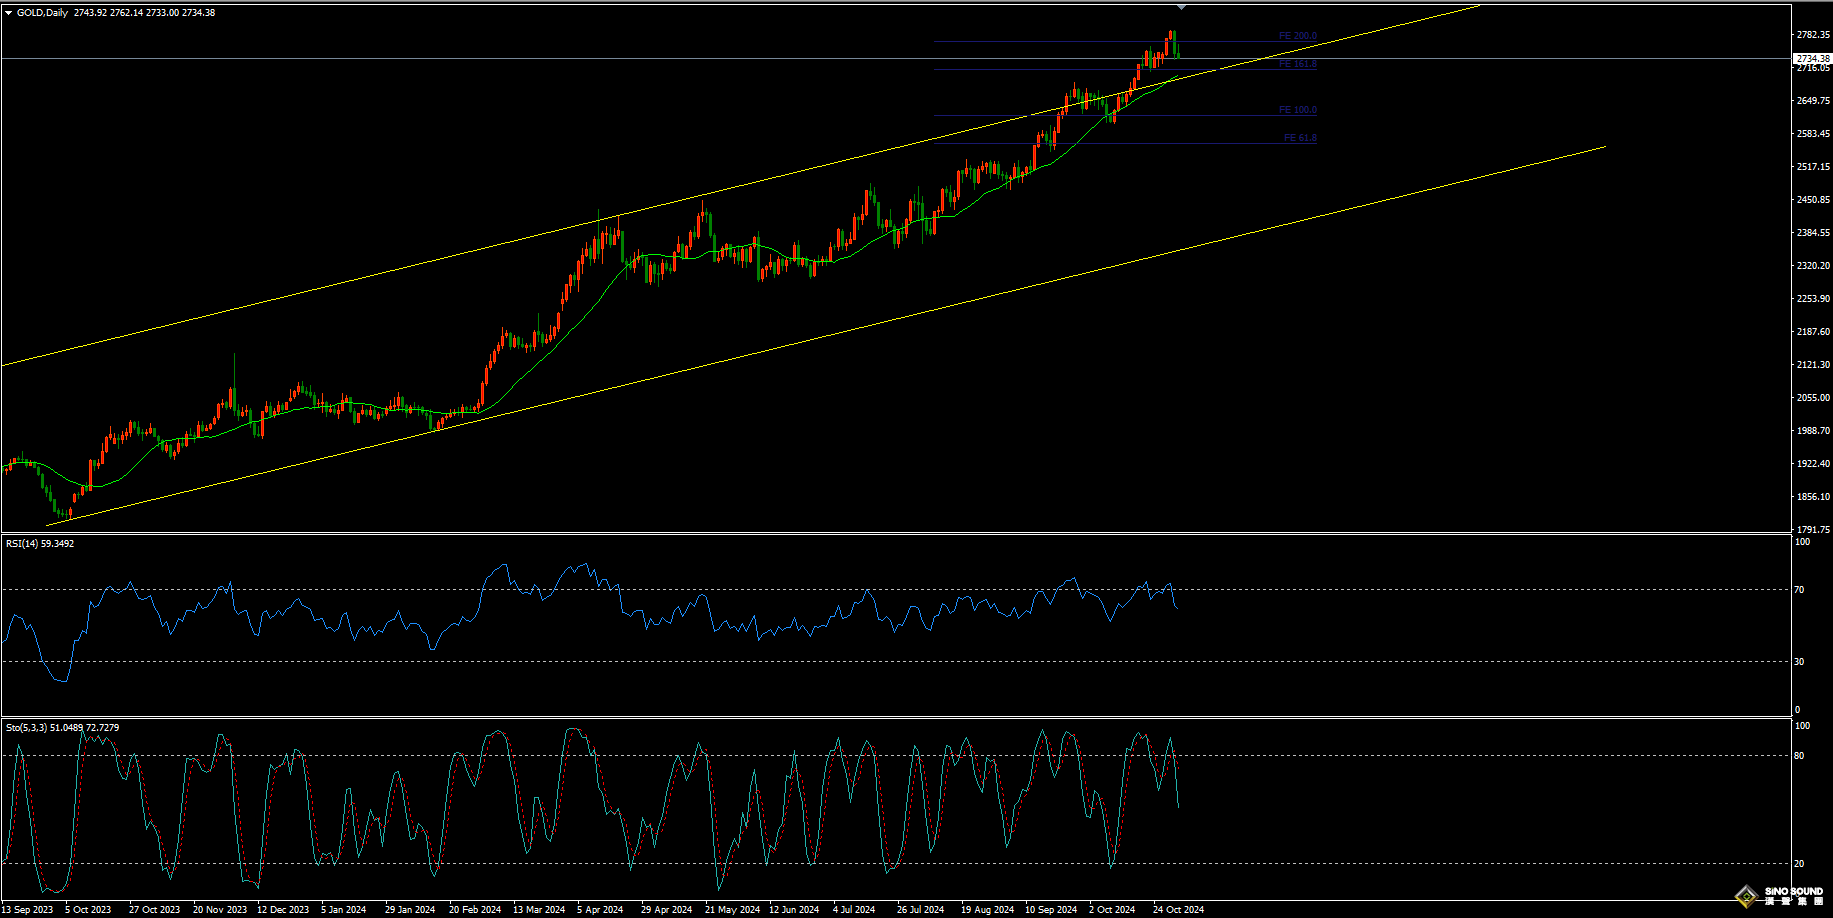This screenshot has width=1833, height=918.
Task: Open the chart menu arrow beside GOLD,Daily
Action: (9, 13)
